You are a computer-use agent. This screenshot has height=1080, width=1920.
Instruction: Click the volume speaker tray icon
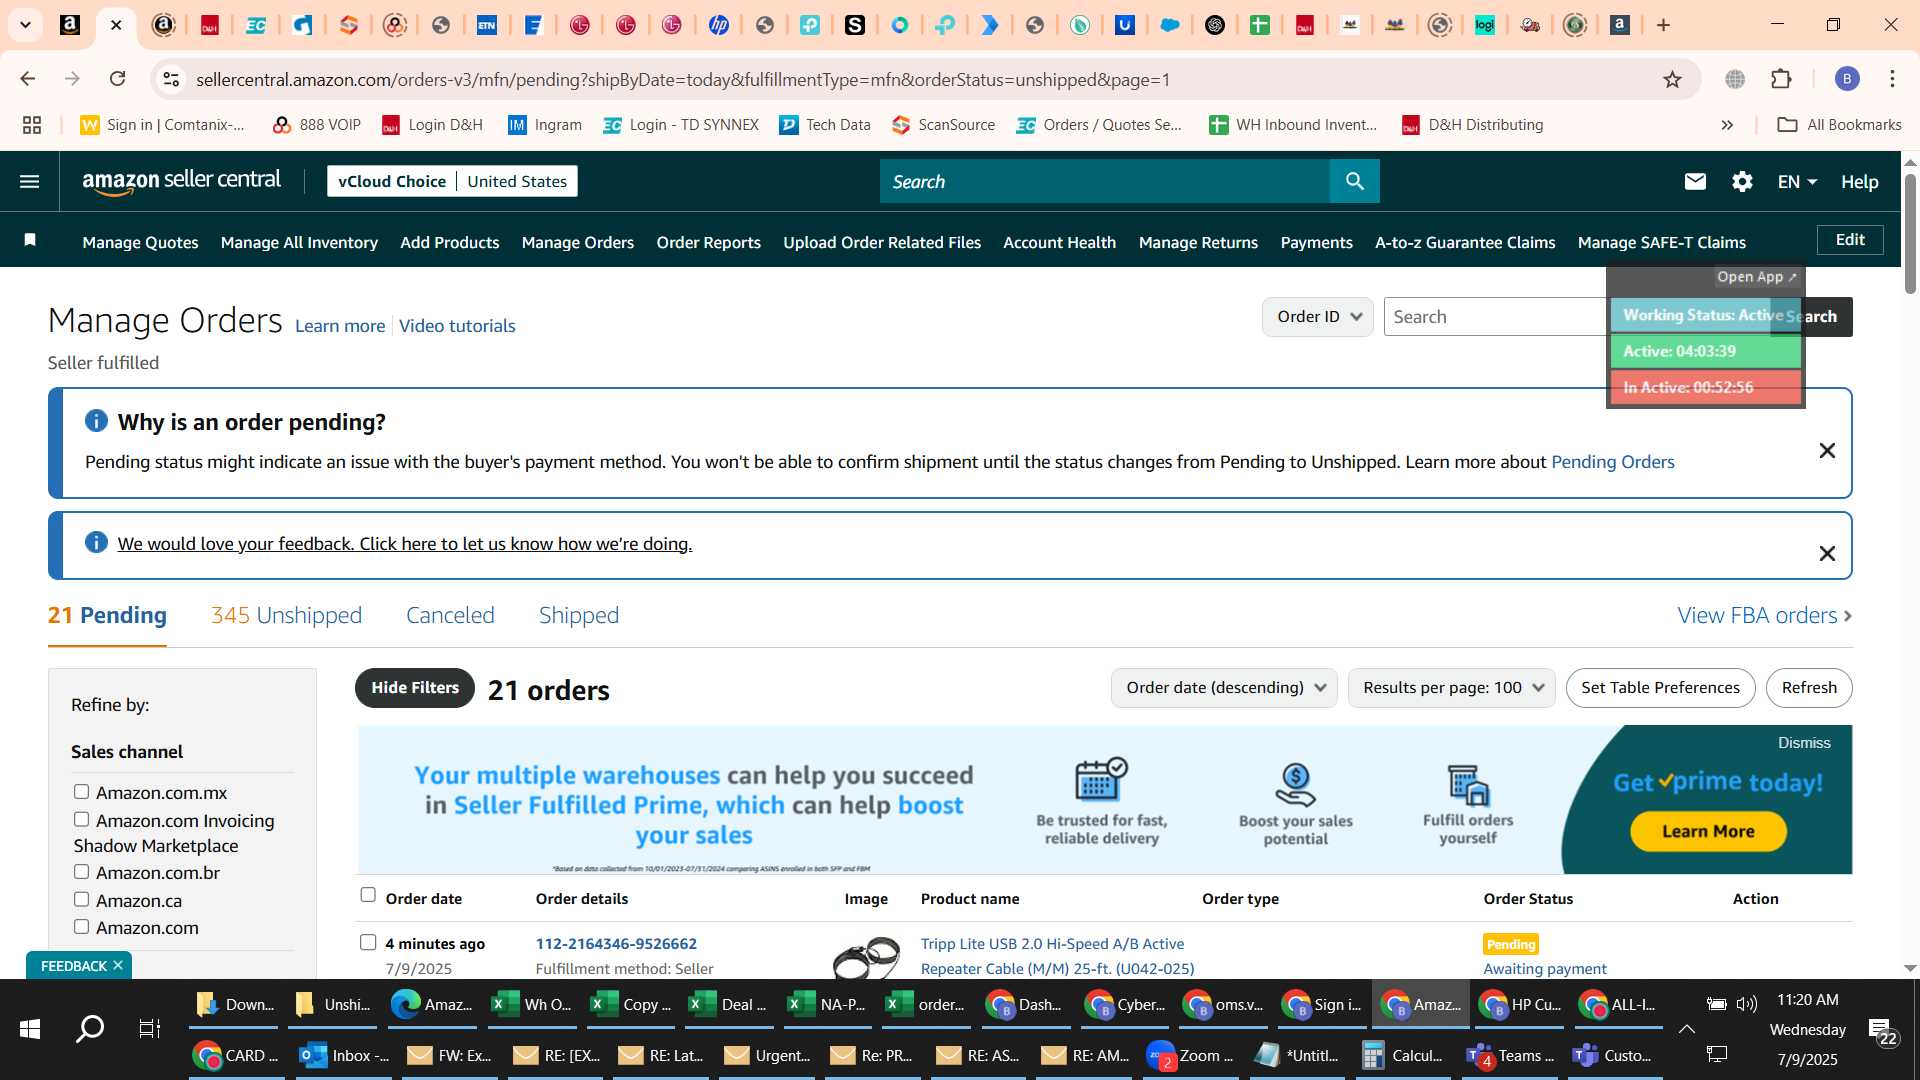pyautogui.click(x=1747, y=1004)
